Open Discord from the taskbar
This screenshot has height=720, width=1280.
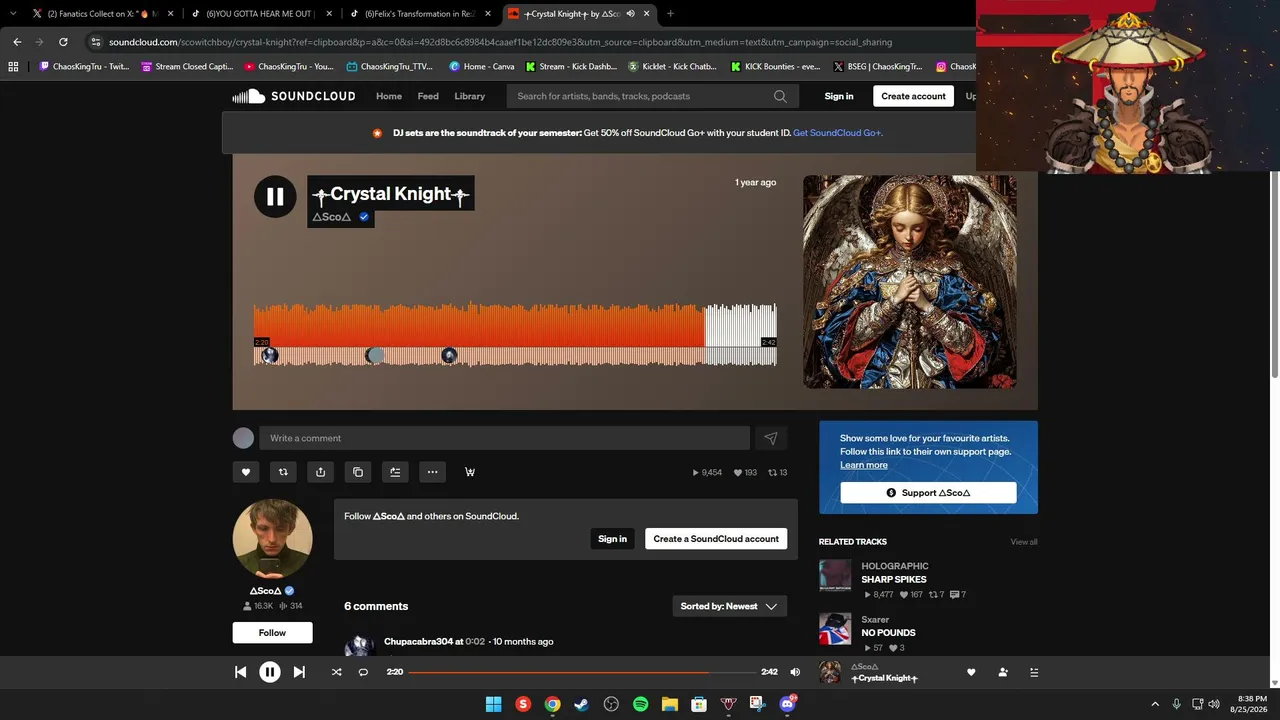pos(787,704)
